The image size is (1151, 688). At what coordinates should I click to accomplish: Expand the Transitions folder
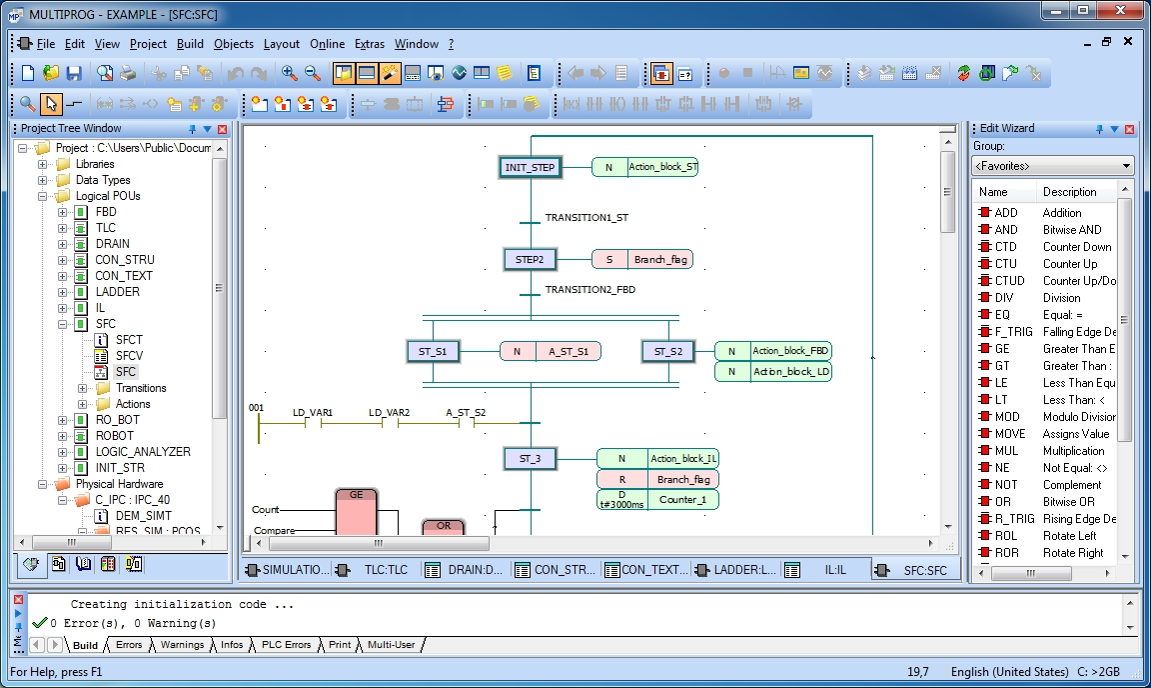[x=82, y=388]
